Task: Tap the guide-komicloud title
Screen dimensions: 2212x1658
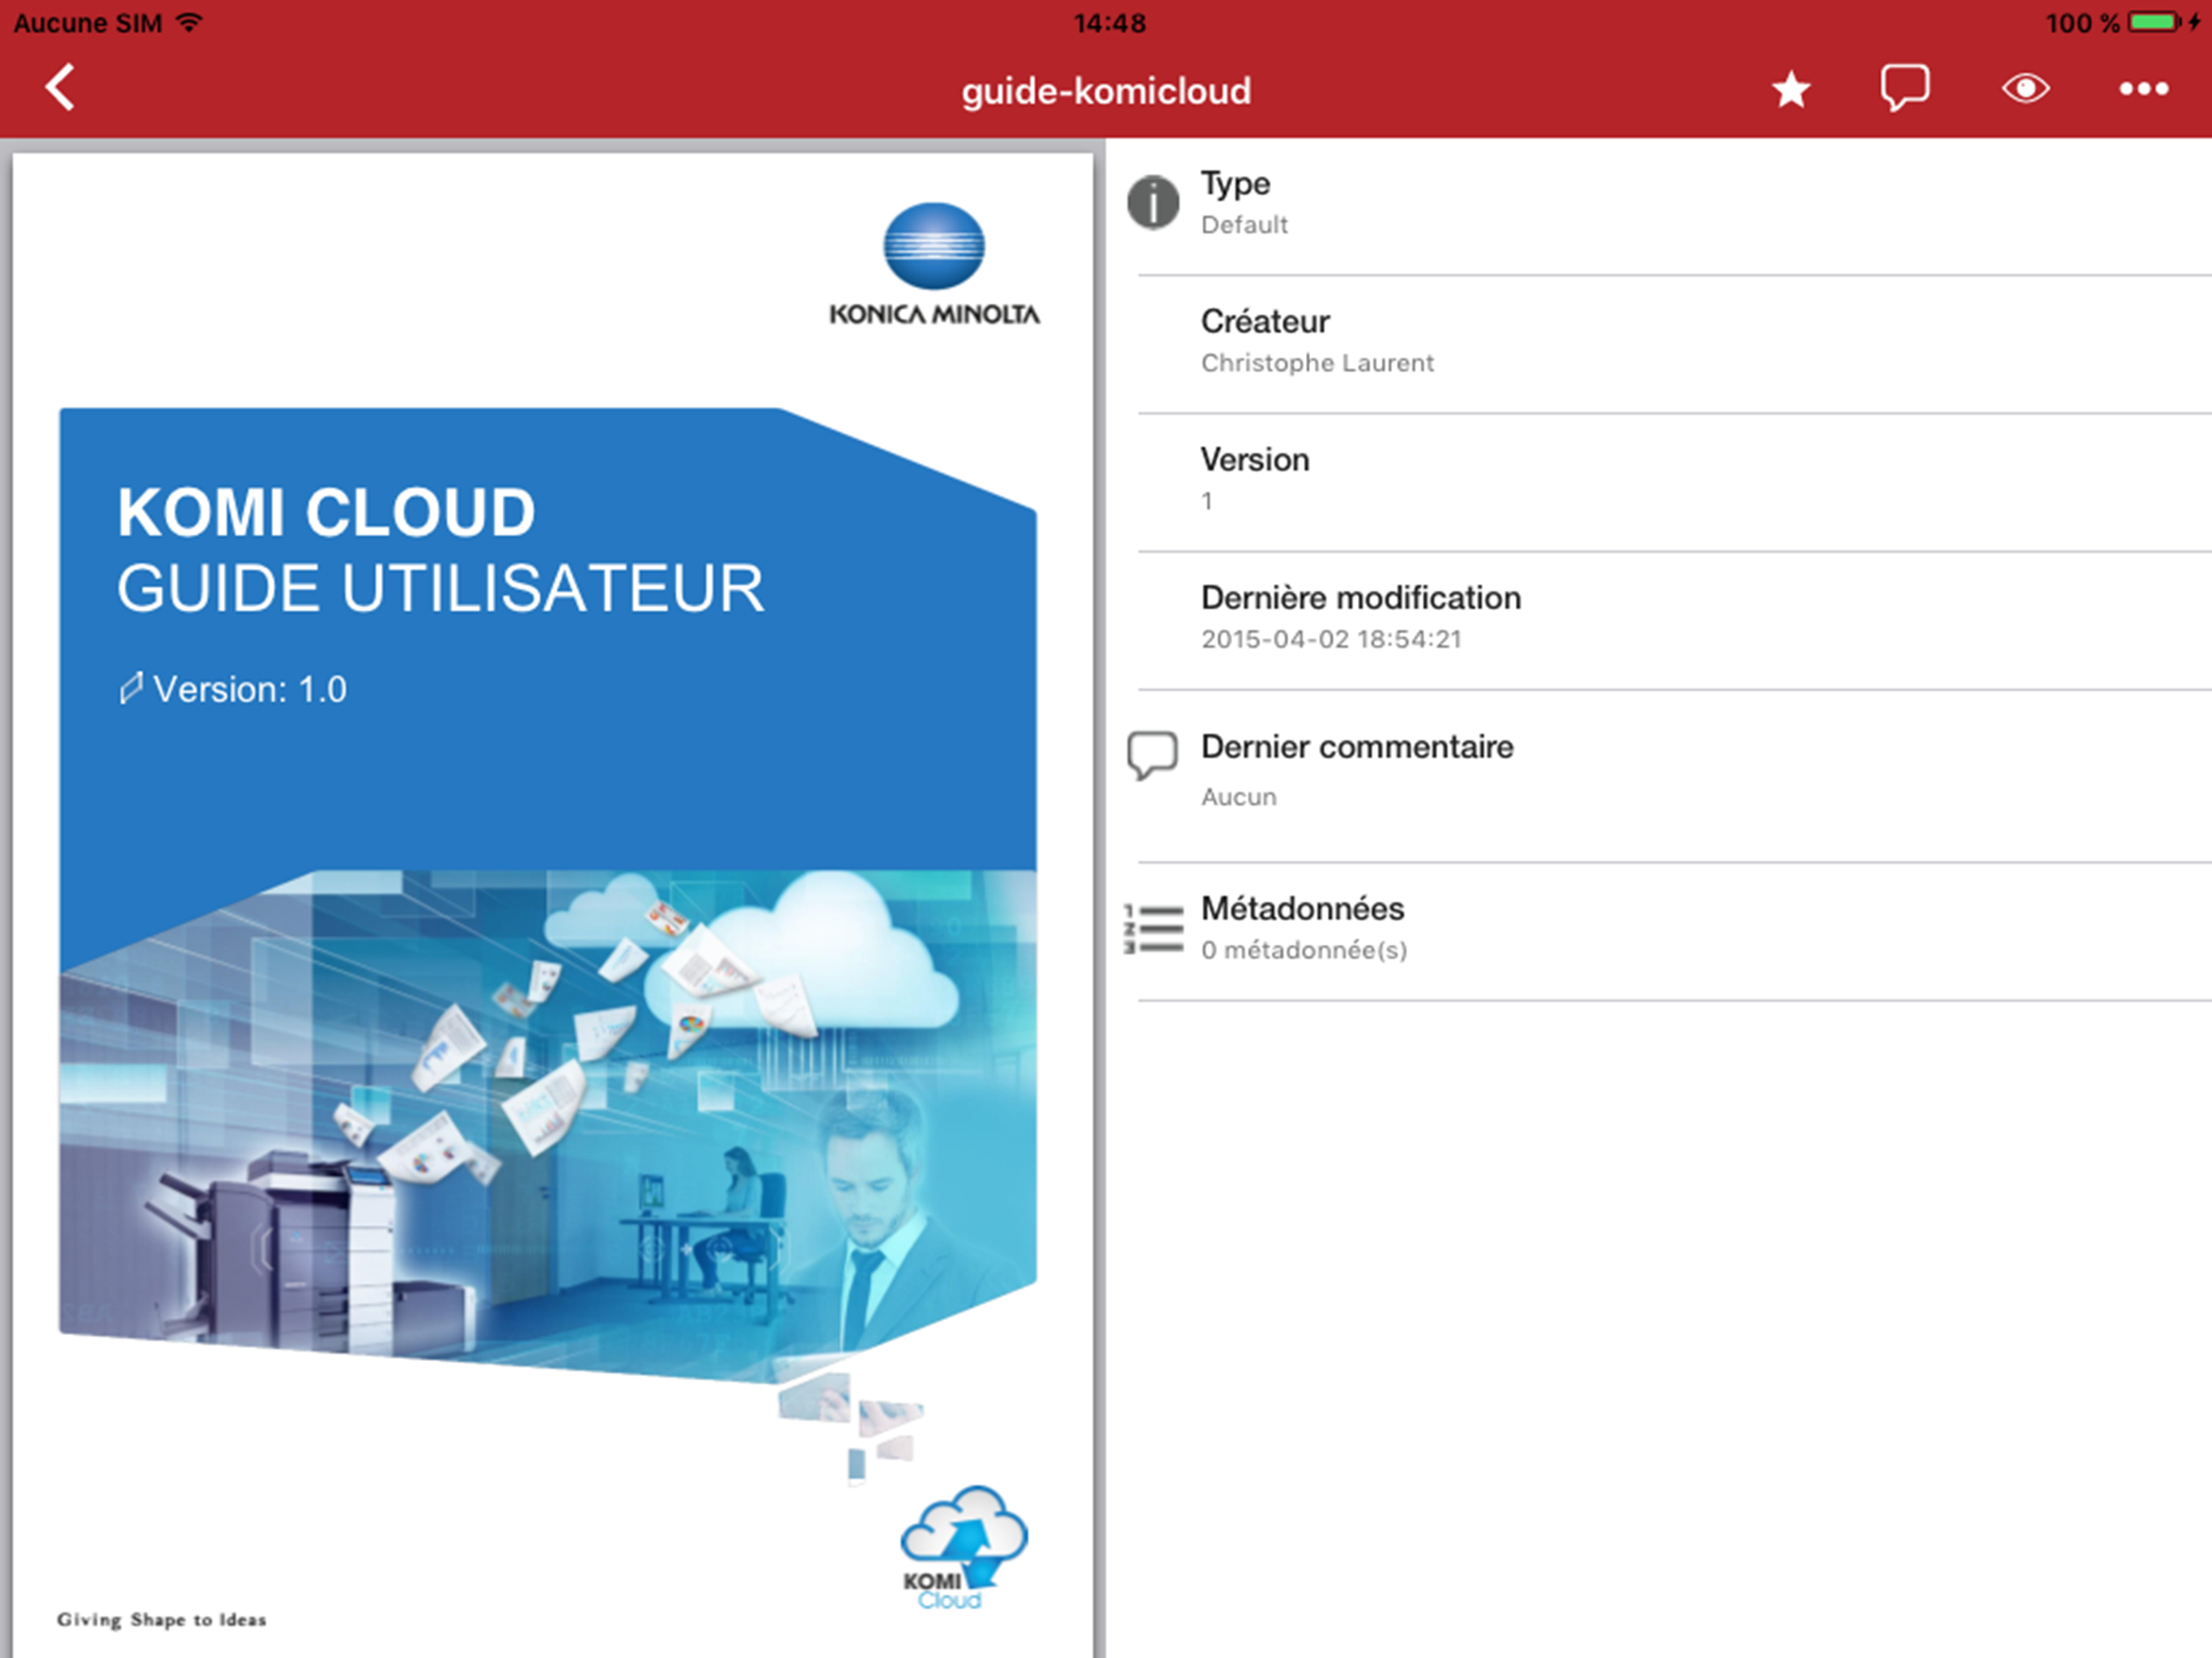Action: [x=1106, y=91]
